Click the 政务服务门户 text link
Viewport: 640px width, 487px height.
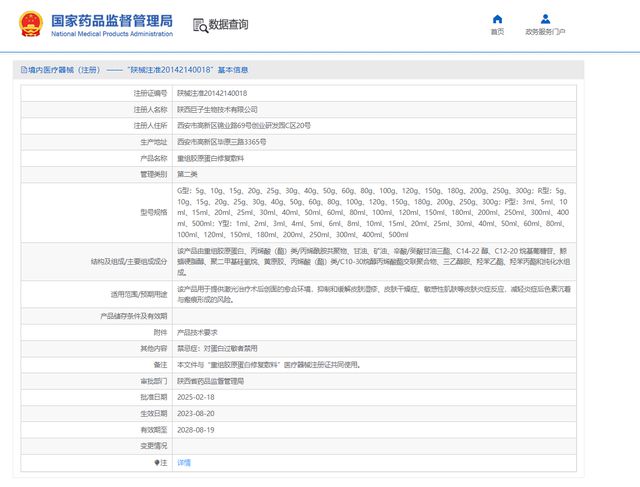point(545,32)
